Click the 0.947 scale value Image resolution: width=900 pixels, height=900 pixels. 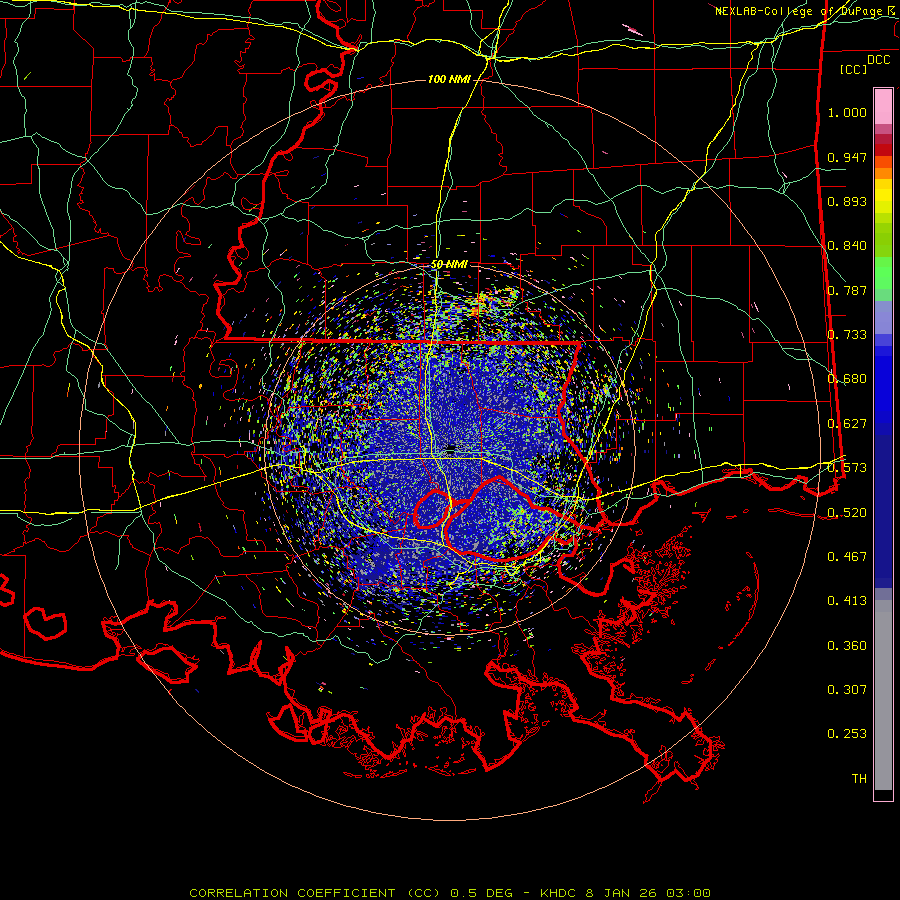coord(847,157)
